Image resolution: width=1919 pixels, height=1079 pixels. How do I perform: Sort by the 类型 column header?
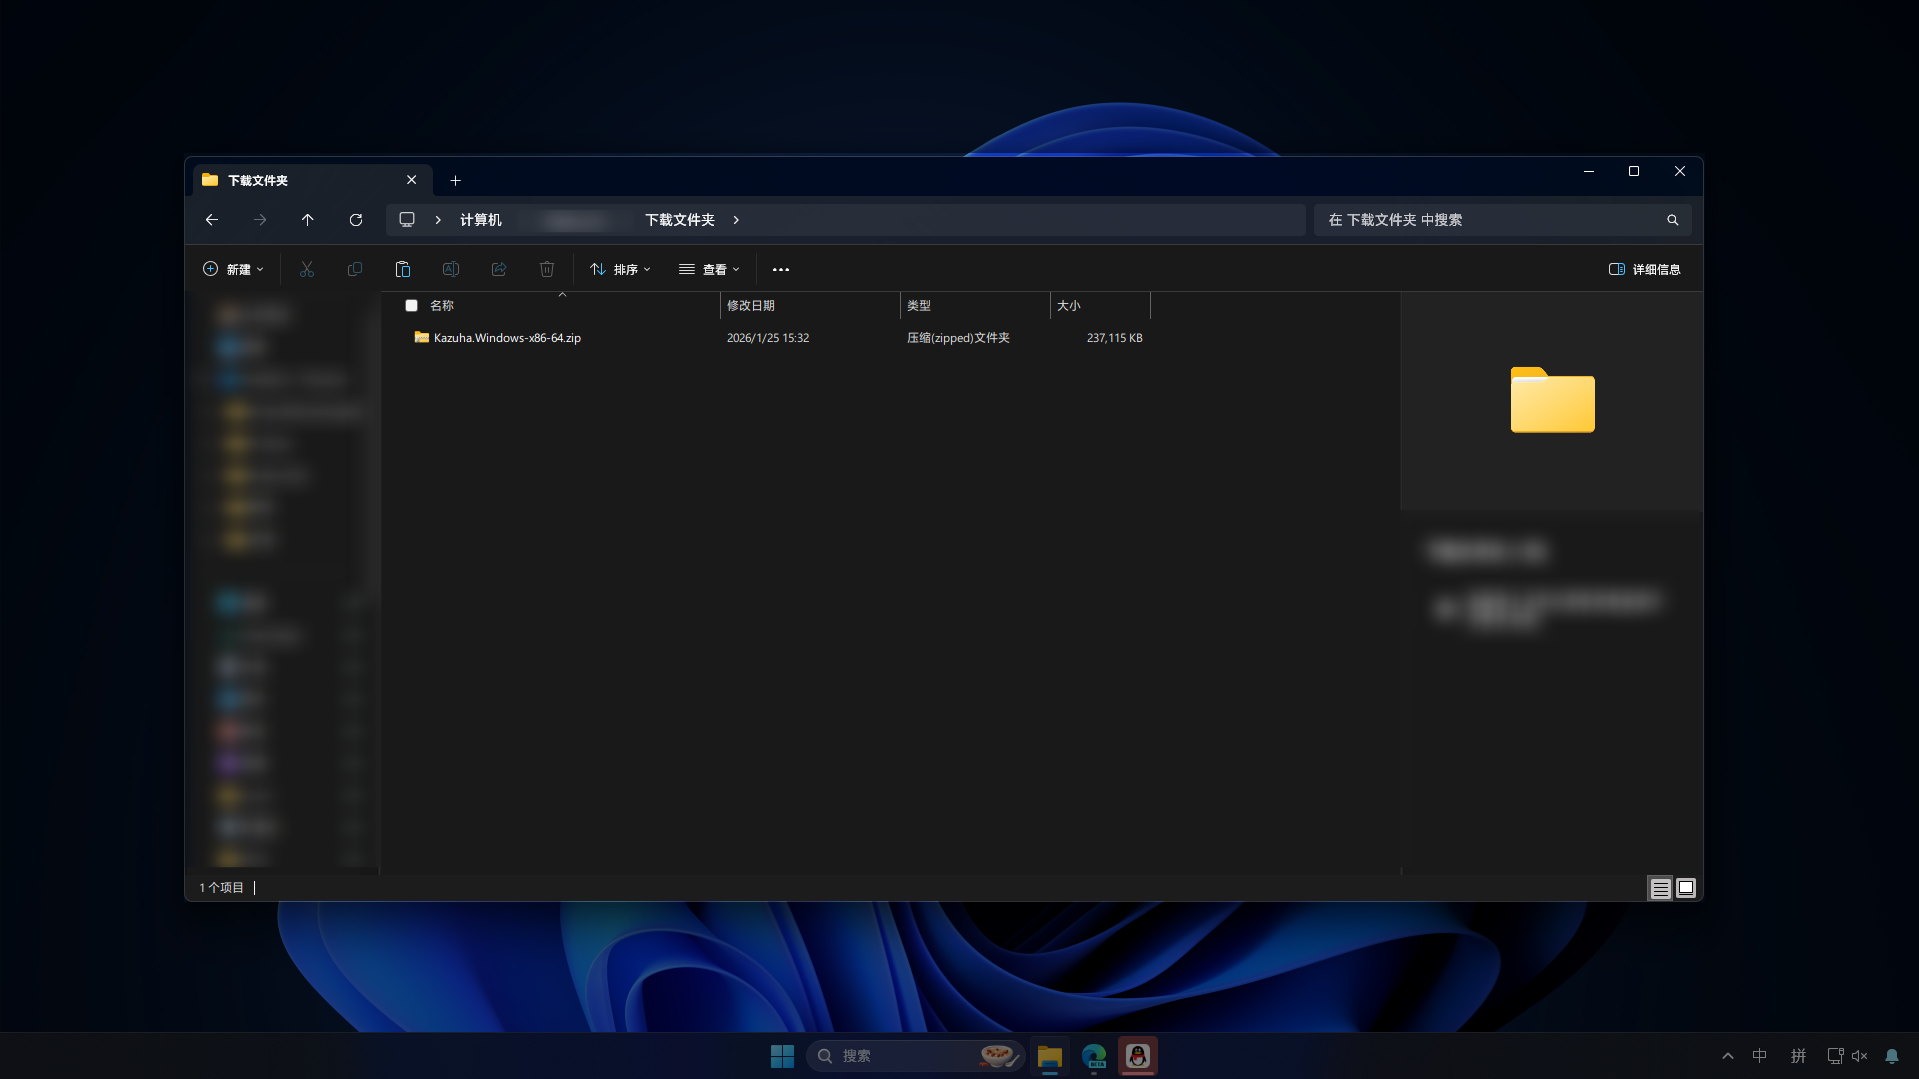click(x=919, y=306)
